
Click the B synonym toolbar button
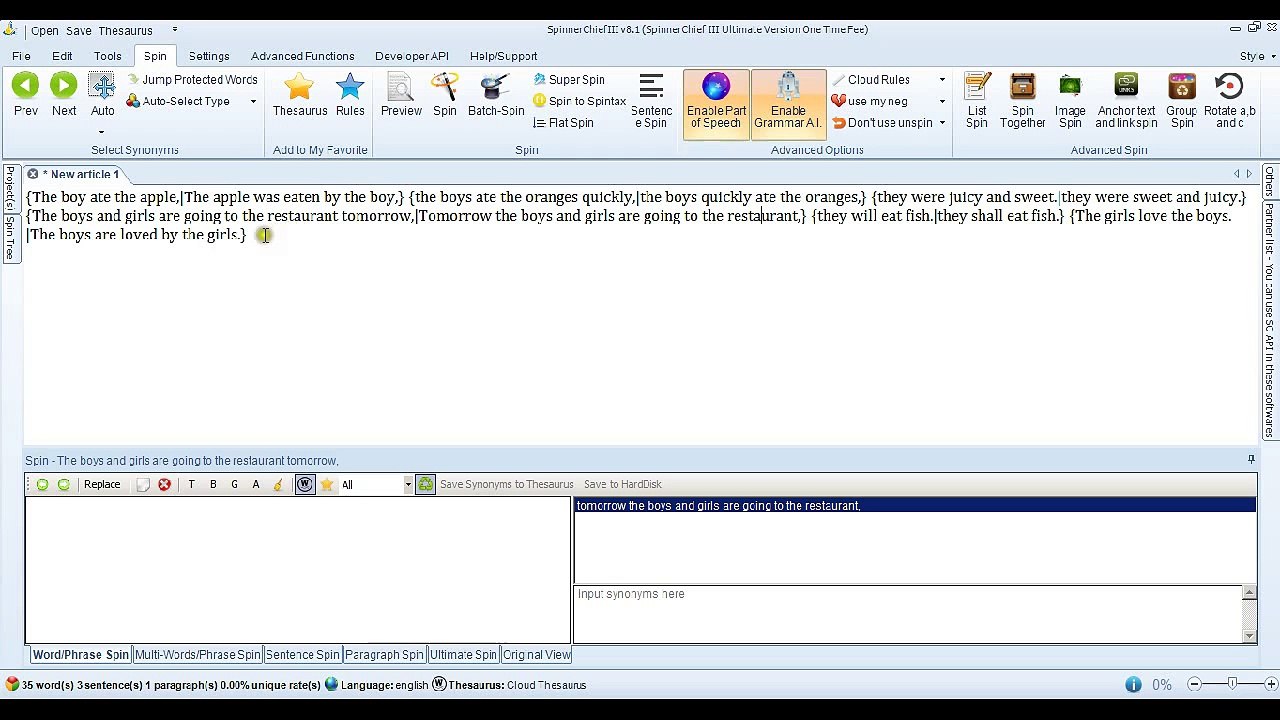click(213, 485)
